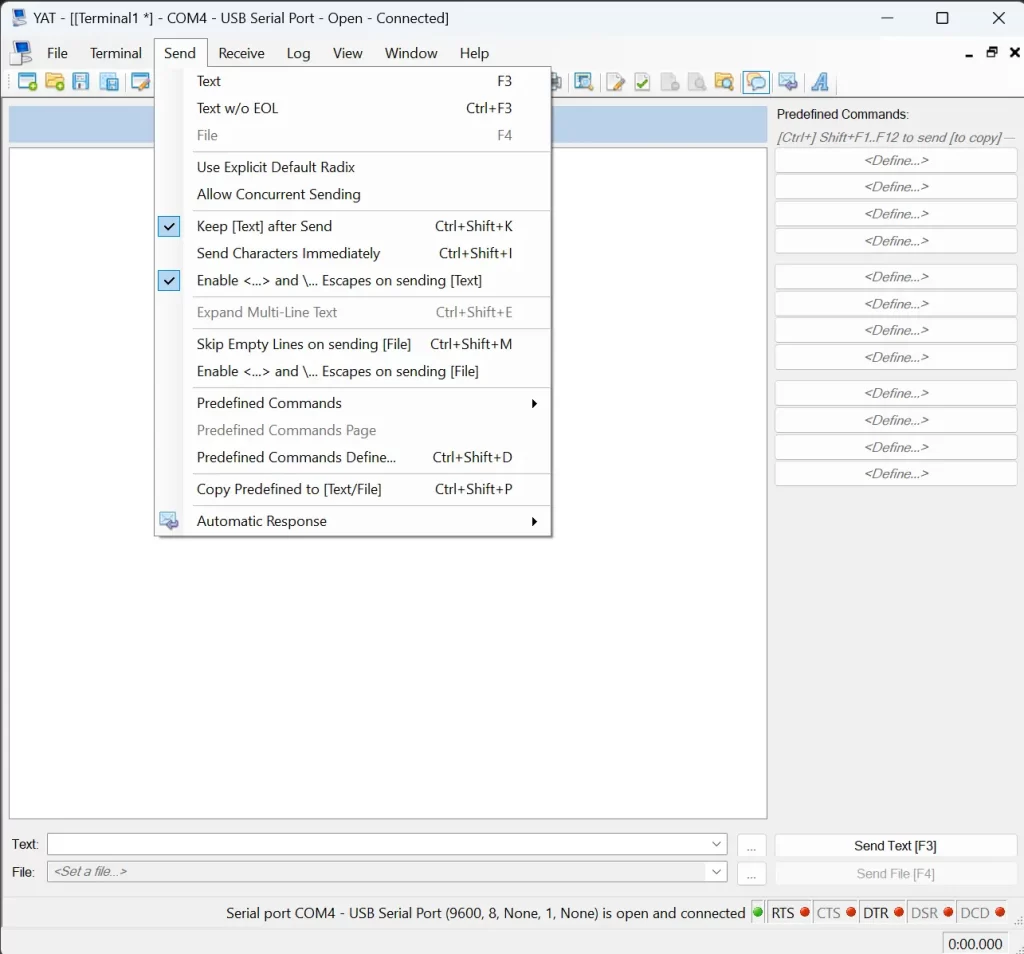This screenshot has height=954, width=1024.
Task: Expand the Predefined Commands submenu
Action: coord(353,404)
